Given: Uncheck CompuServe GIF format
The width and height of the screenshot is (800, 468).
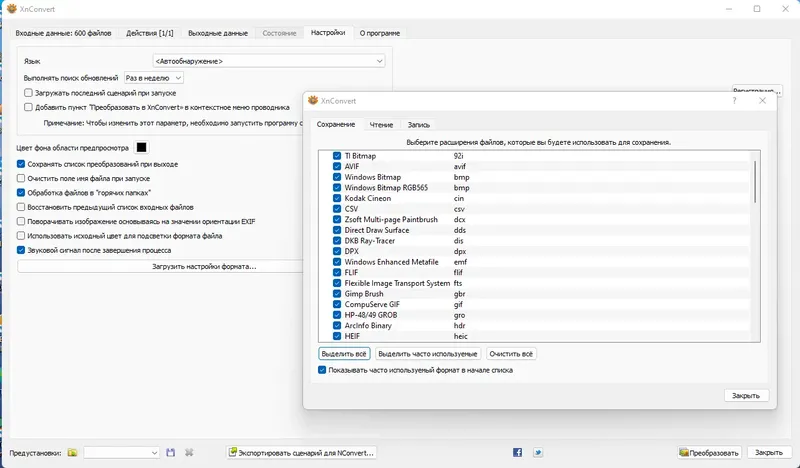Looking at the screenshot, I should click(337, 304).
